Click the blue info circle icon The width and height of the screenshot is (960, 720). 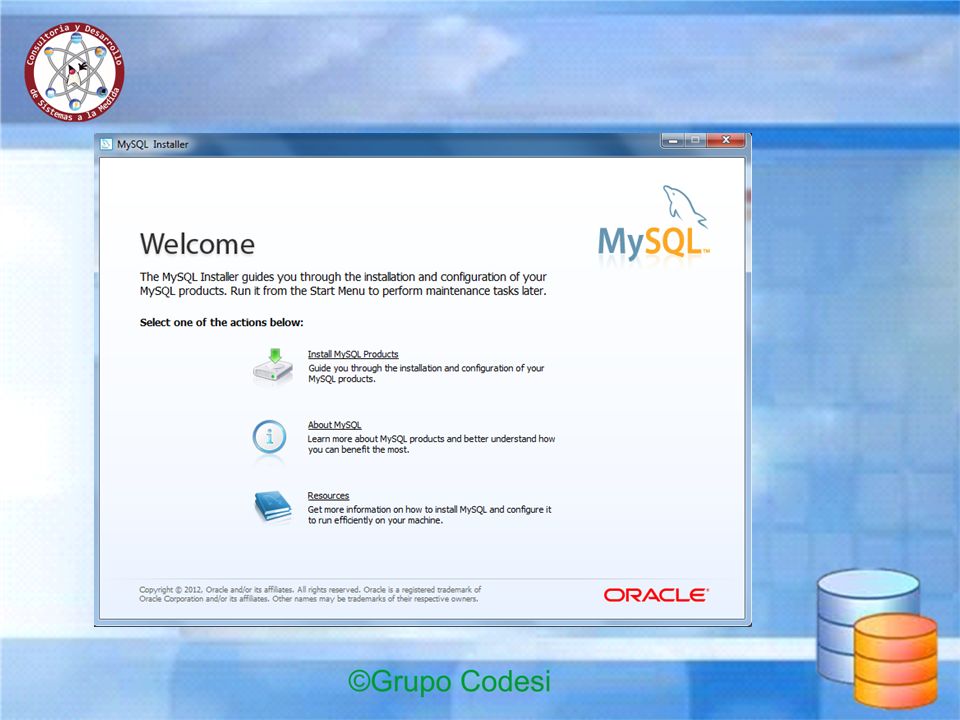pyautogui.click(x=269, y=437)
